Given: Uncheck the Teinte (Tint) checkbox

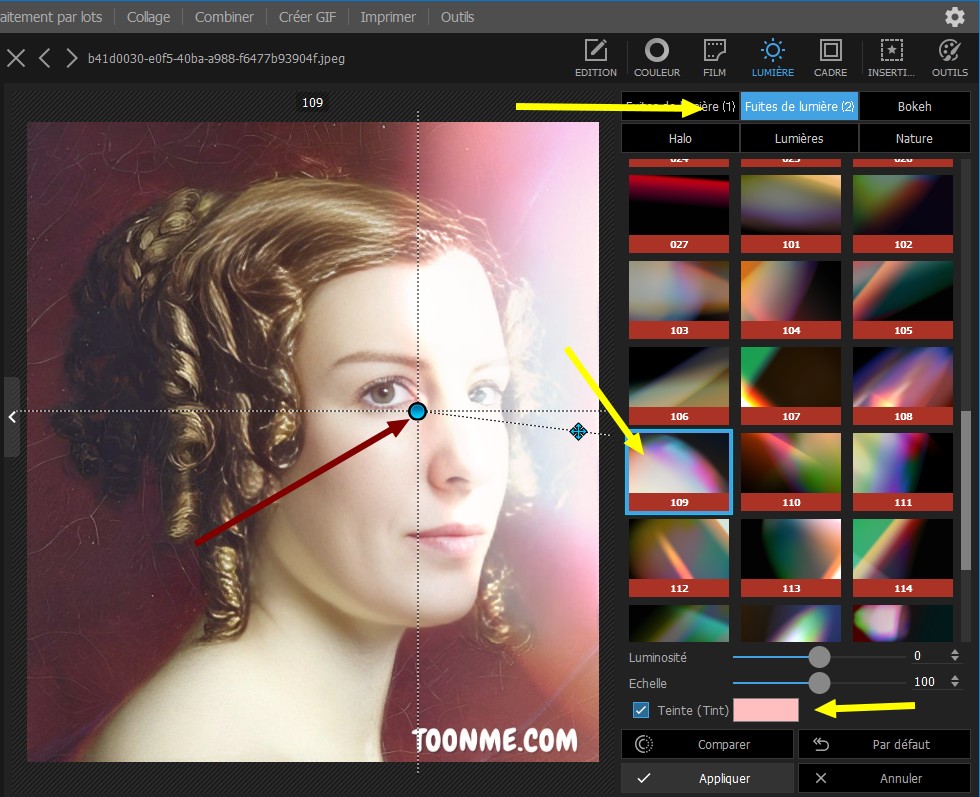Looking at the screenshot, I should pos(641,710).
